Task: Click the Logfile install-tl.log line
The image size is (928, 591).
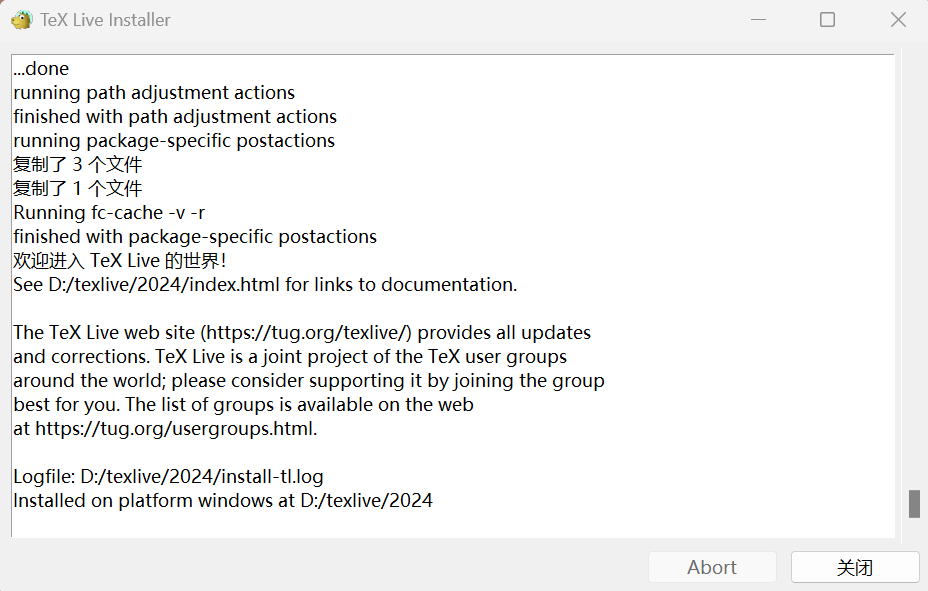Action: point(168,477)
